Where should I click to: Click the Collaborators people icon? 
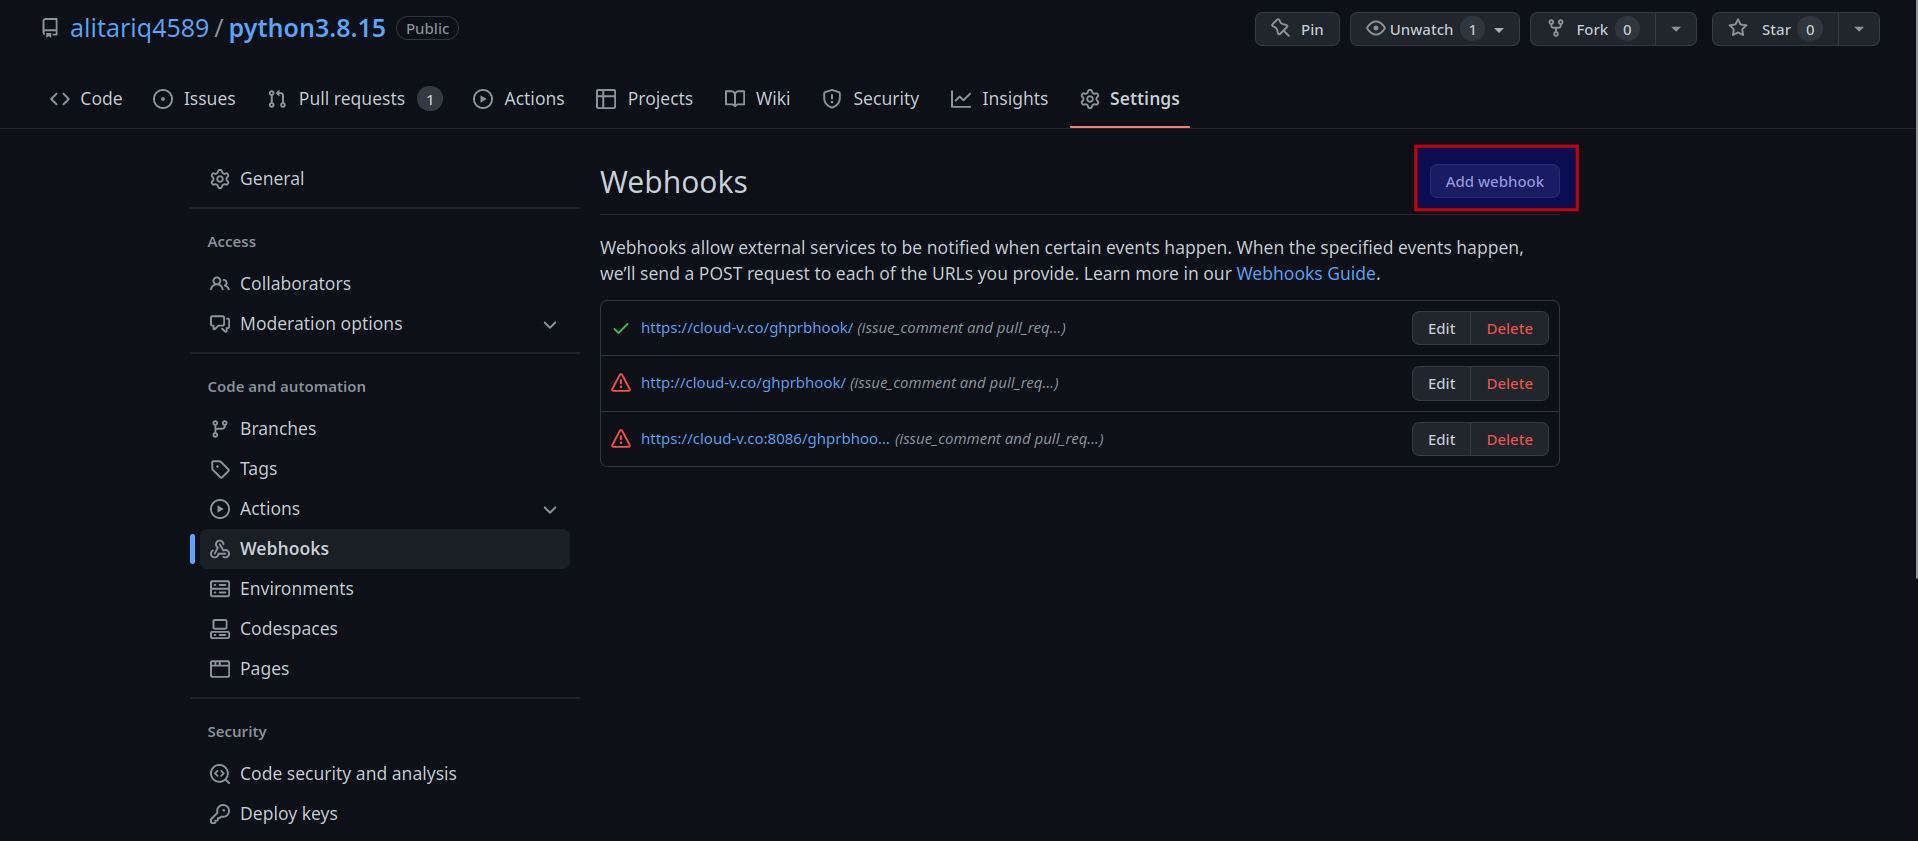(220, 284)
